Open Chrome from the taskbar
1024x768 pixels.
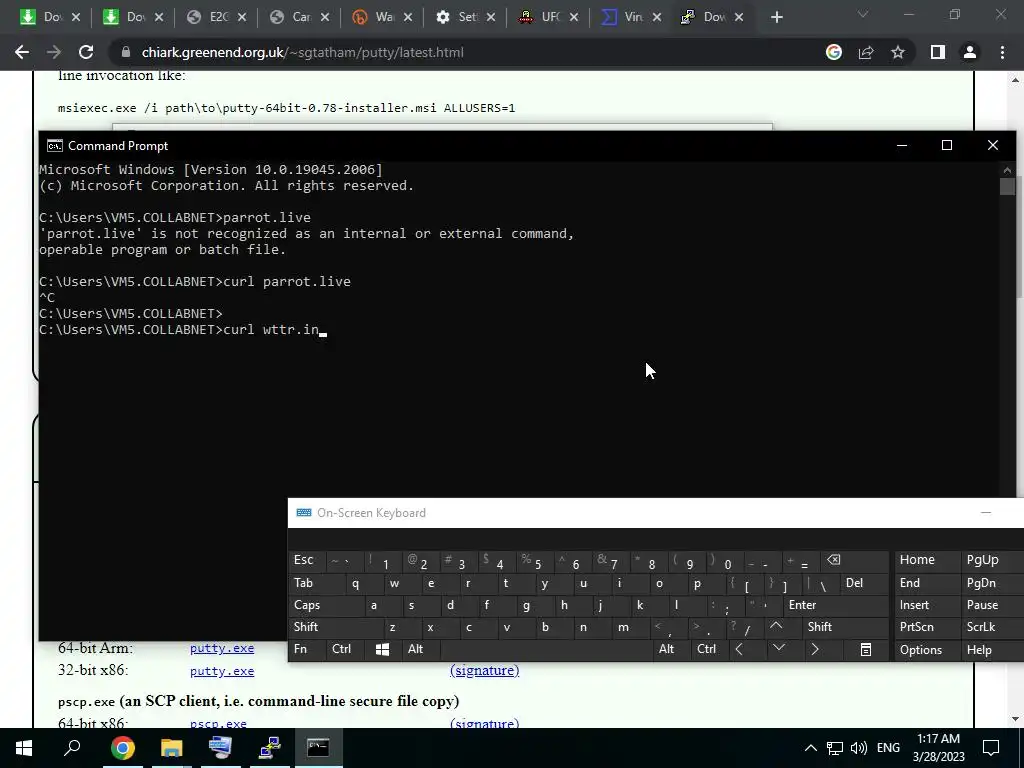[122, 748]
